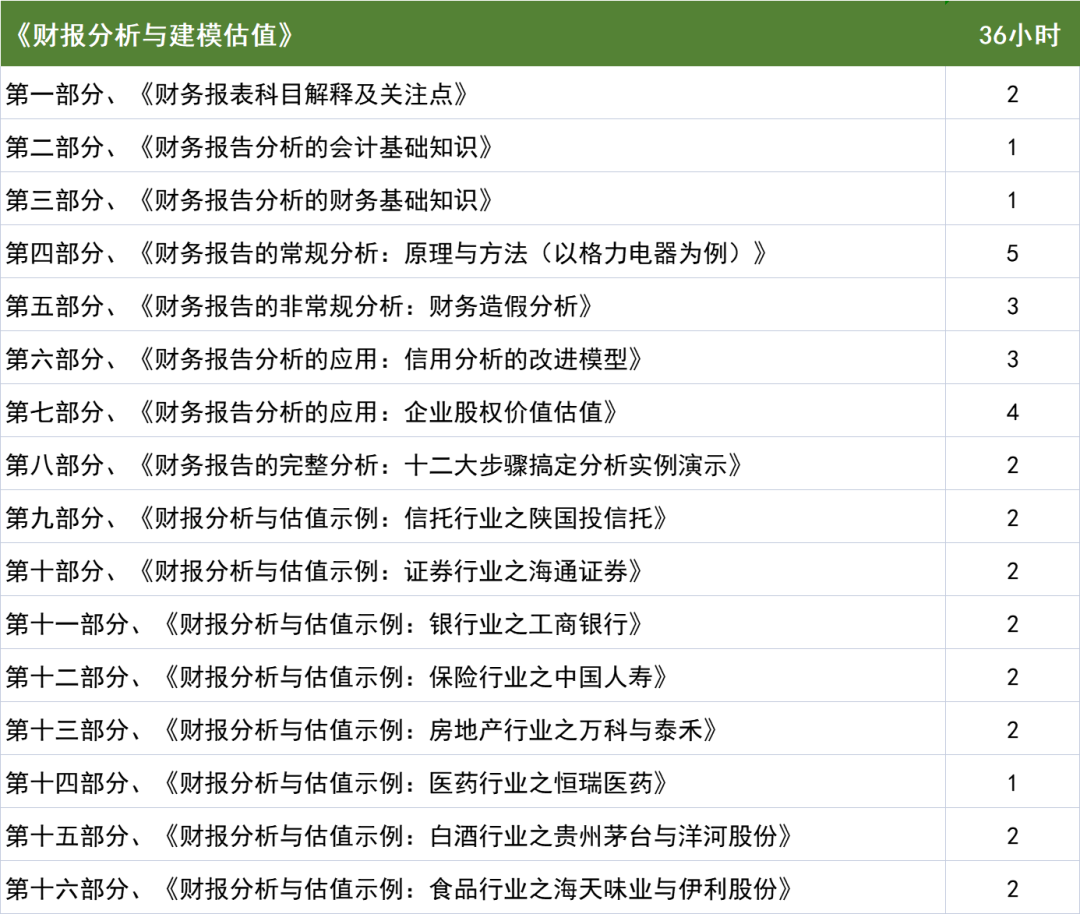1080x914 pixels.
Task: Select the hours cell 2 for 第一部分
Action: pos(1012,93)
